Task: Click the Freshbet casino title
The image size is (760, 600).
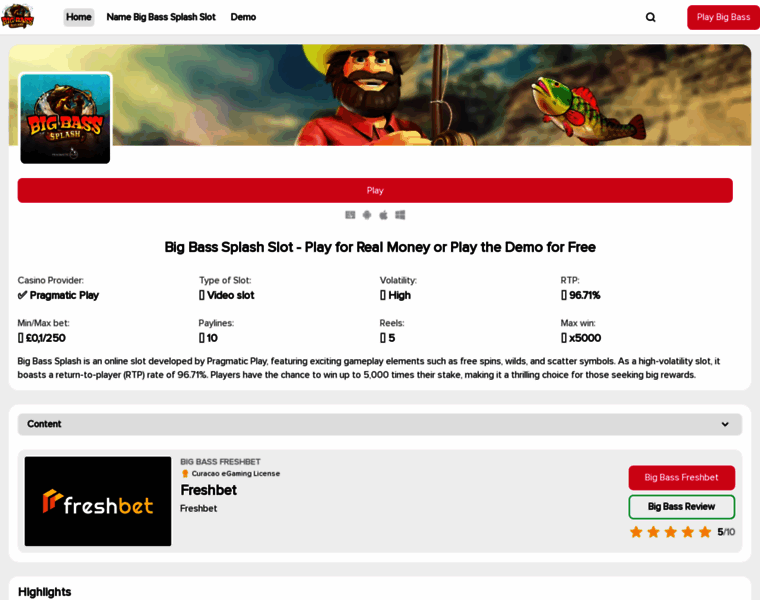Action: coord(208,490)
